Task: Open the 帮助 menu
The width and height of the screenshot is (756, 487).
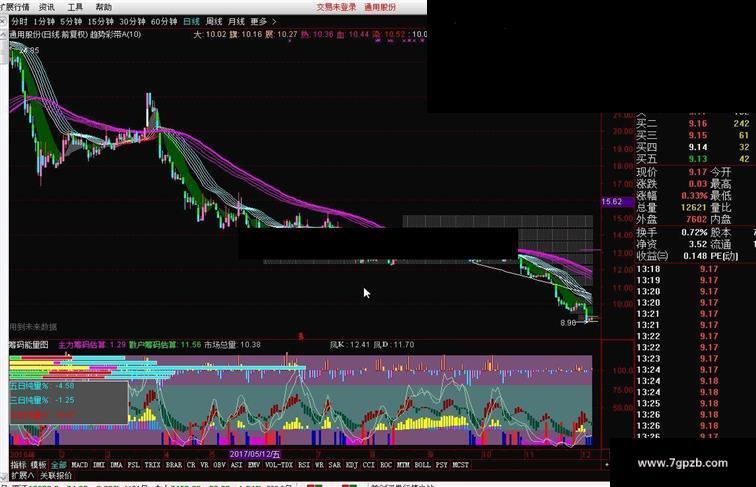Action: [x=104, y=7]
